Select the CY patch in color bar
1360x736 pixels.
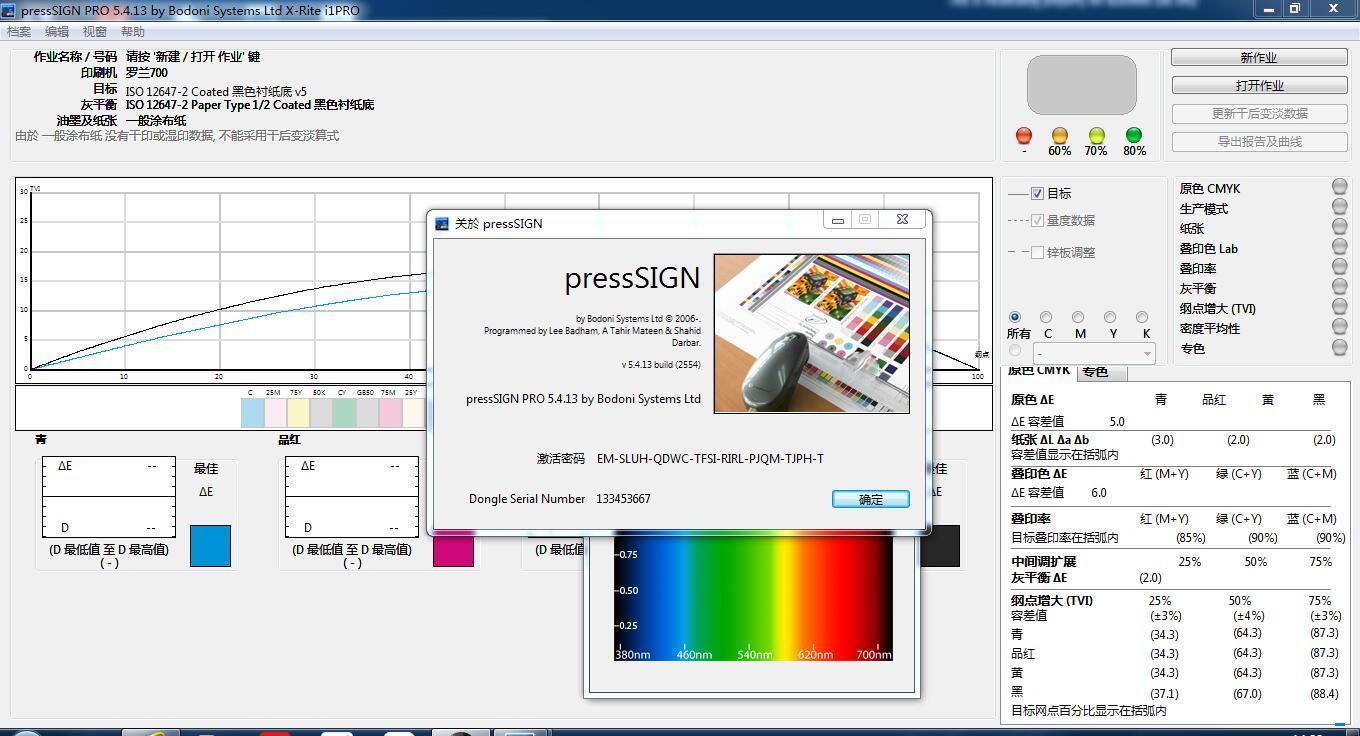tap(344, 412)
